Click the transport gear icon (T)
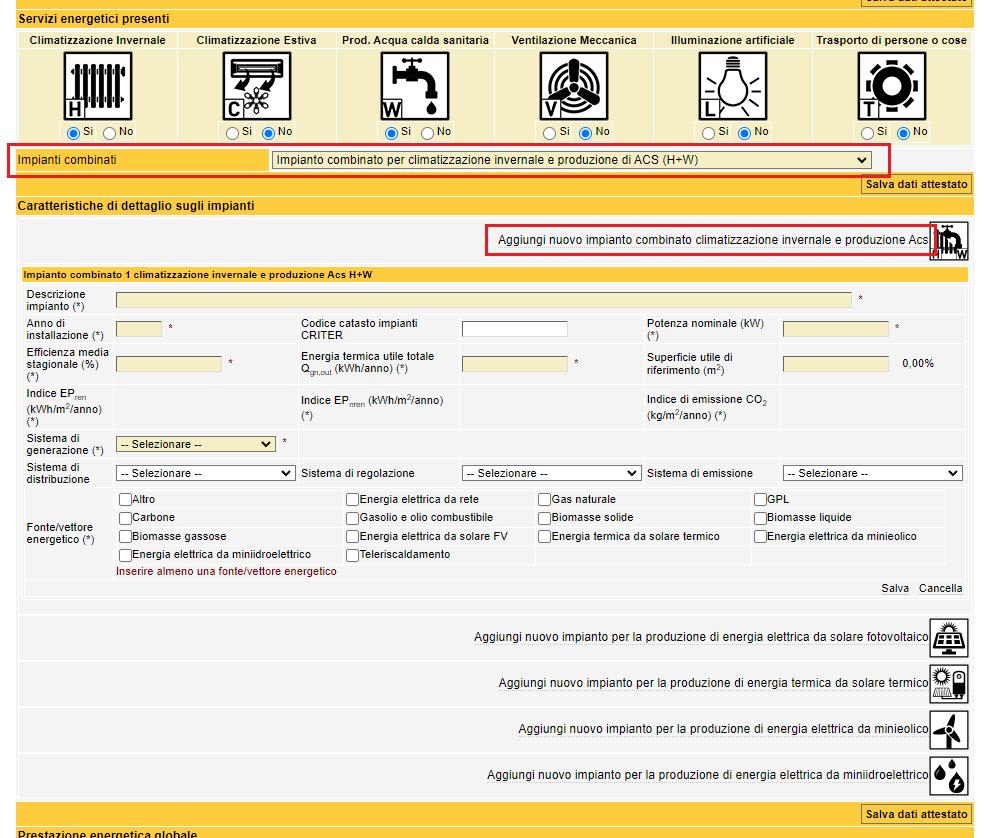The height and width of the screenshot is (838, 986). click(x=892, y=86)
